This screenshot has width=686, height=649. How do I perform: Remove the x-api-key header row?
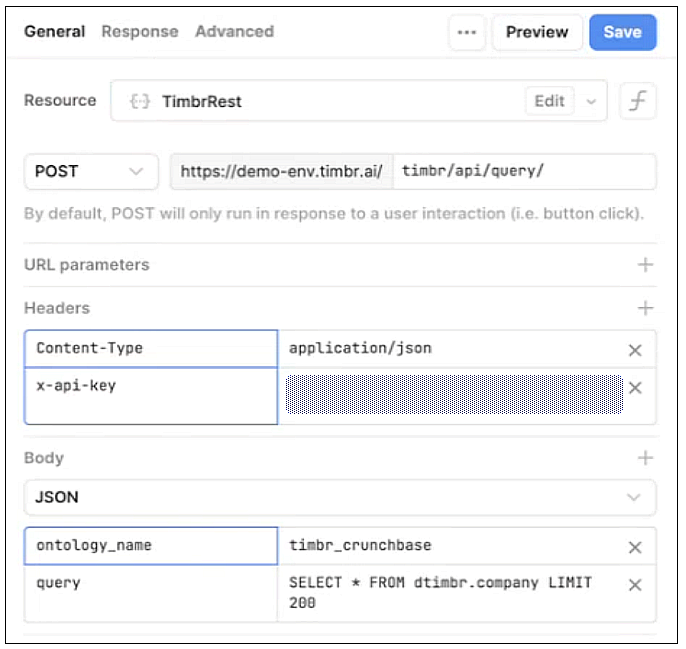click(635, 388)
